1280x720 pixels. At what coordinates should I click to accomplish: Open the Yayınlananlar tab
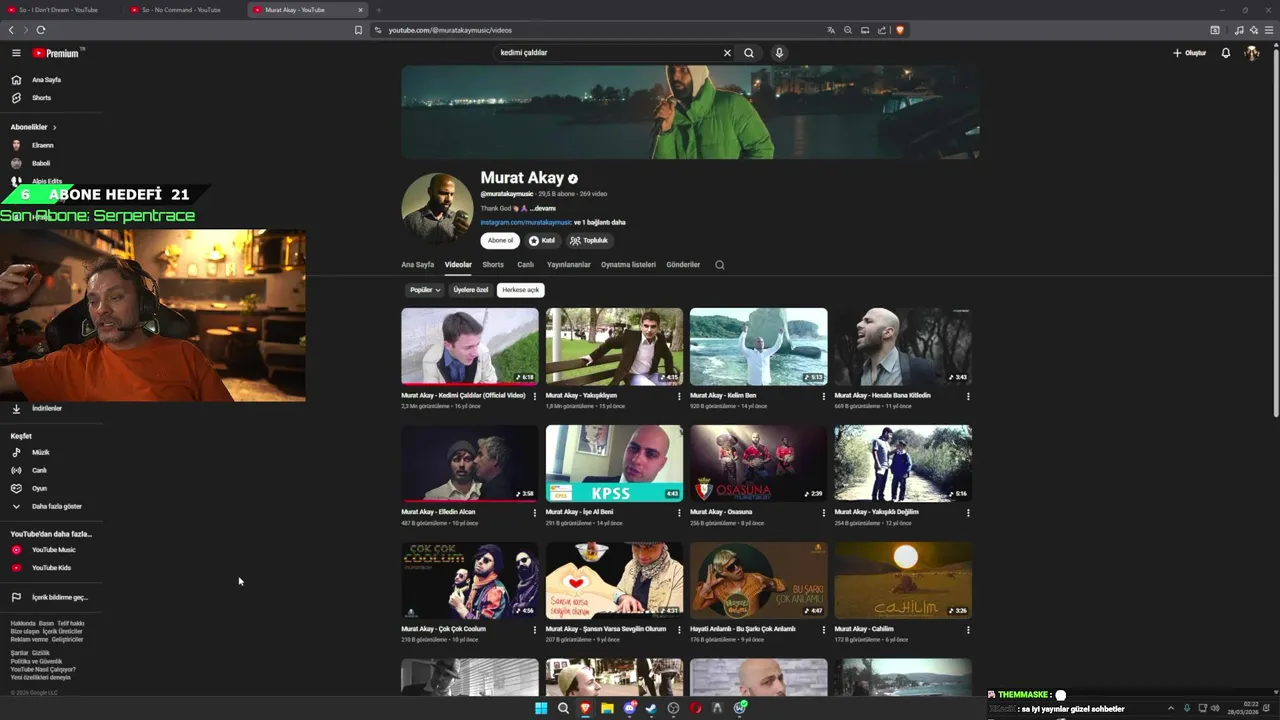568,265
